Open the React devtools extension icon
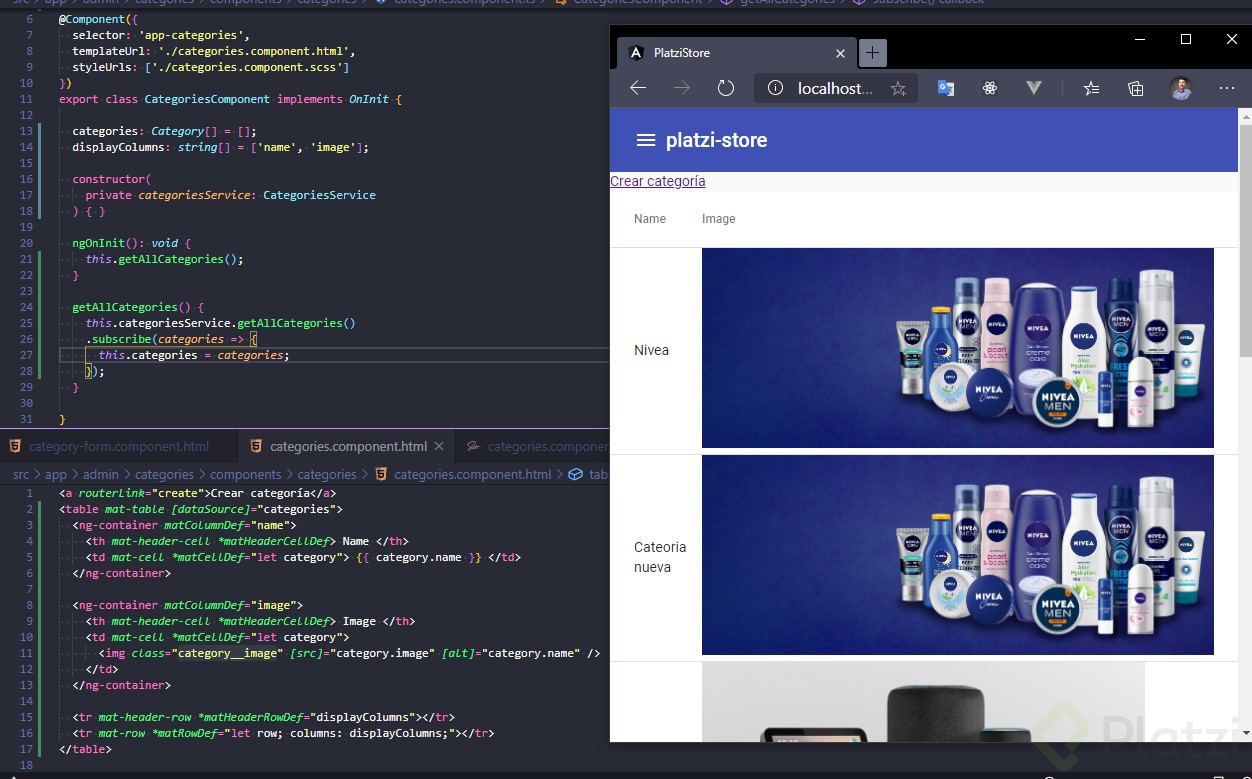1252x779 pixels. 990,88
